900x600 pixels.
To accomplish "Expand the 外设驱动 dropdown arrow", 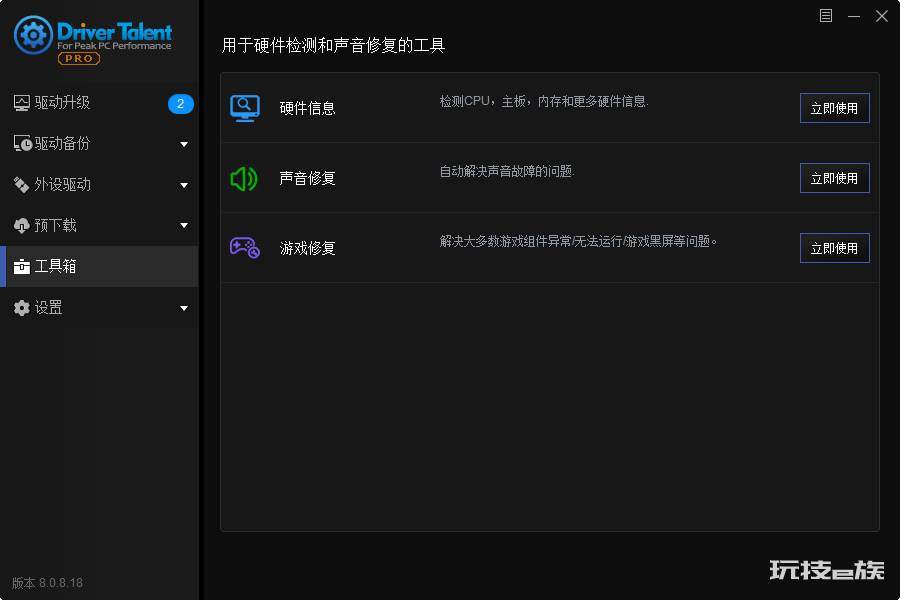I will click(184, 185).
